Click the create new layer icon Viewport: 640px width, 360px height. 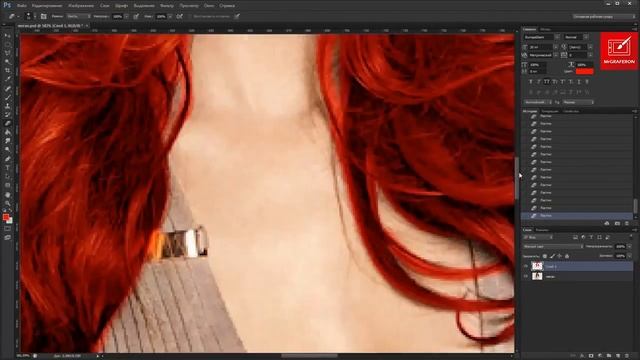[x=618, y=356]
